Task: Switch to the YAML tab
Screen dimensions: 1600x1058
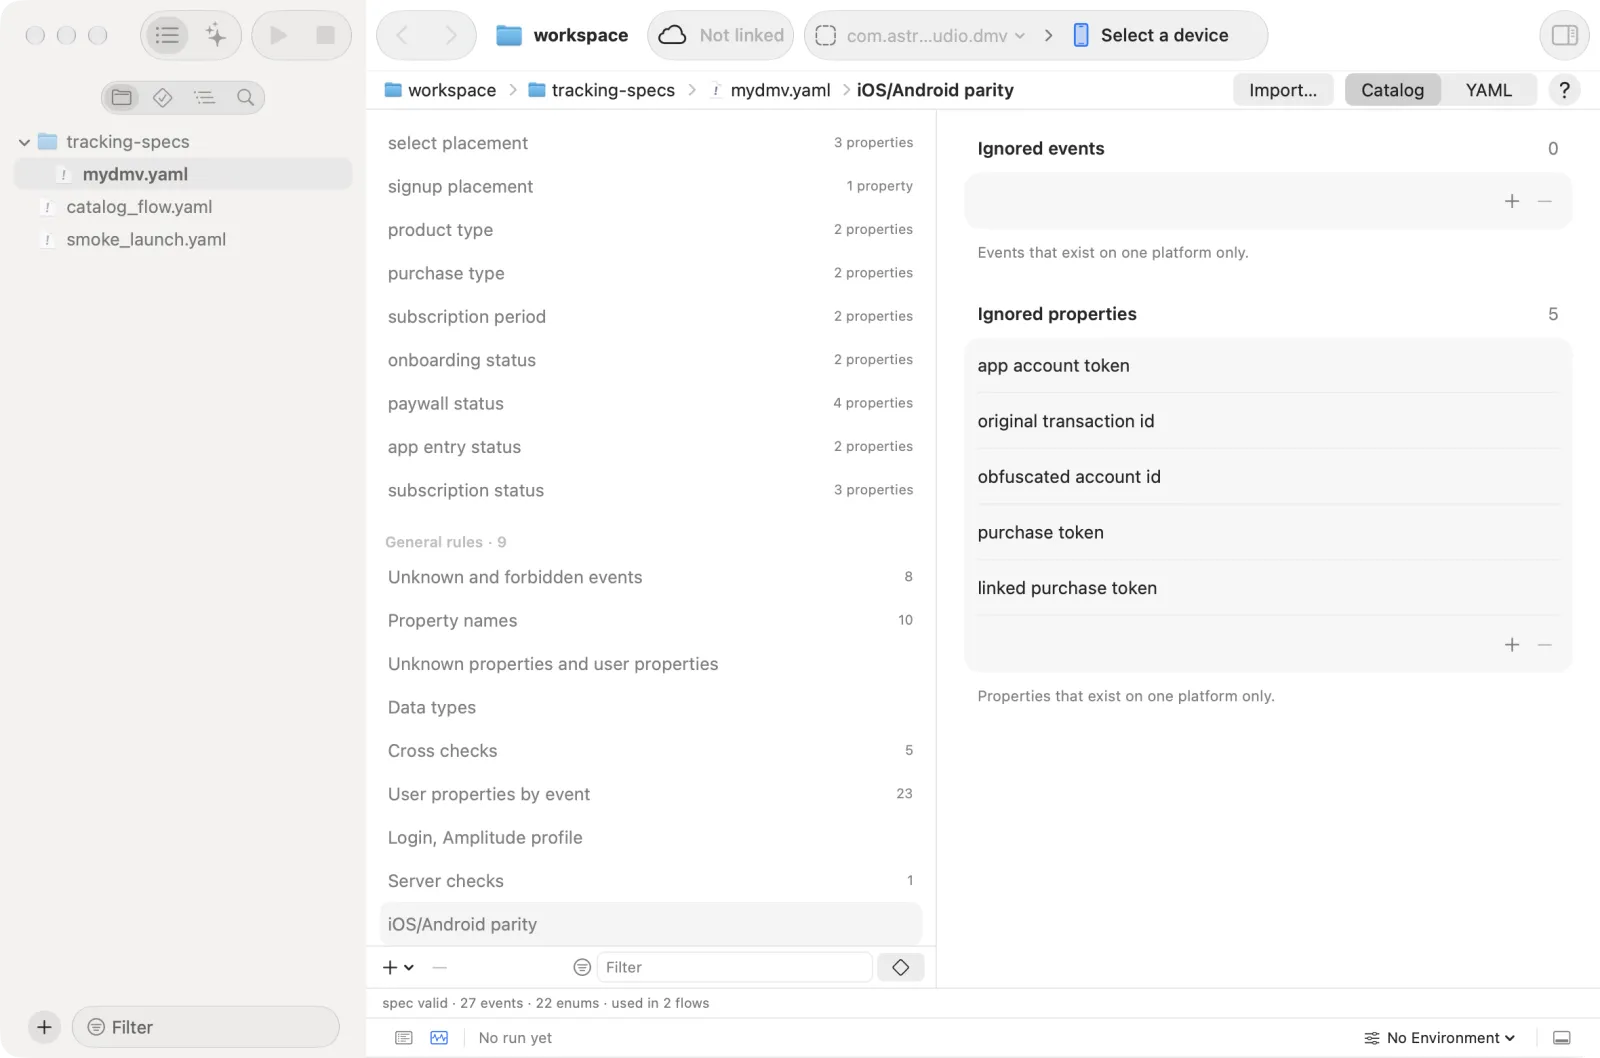Action: [1488, 90]
